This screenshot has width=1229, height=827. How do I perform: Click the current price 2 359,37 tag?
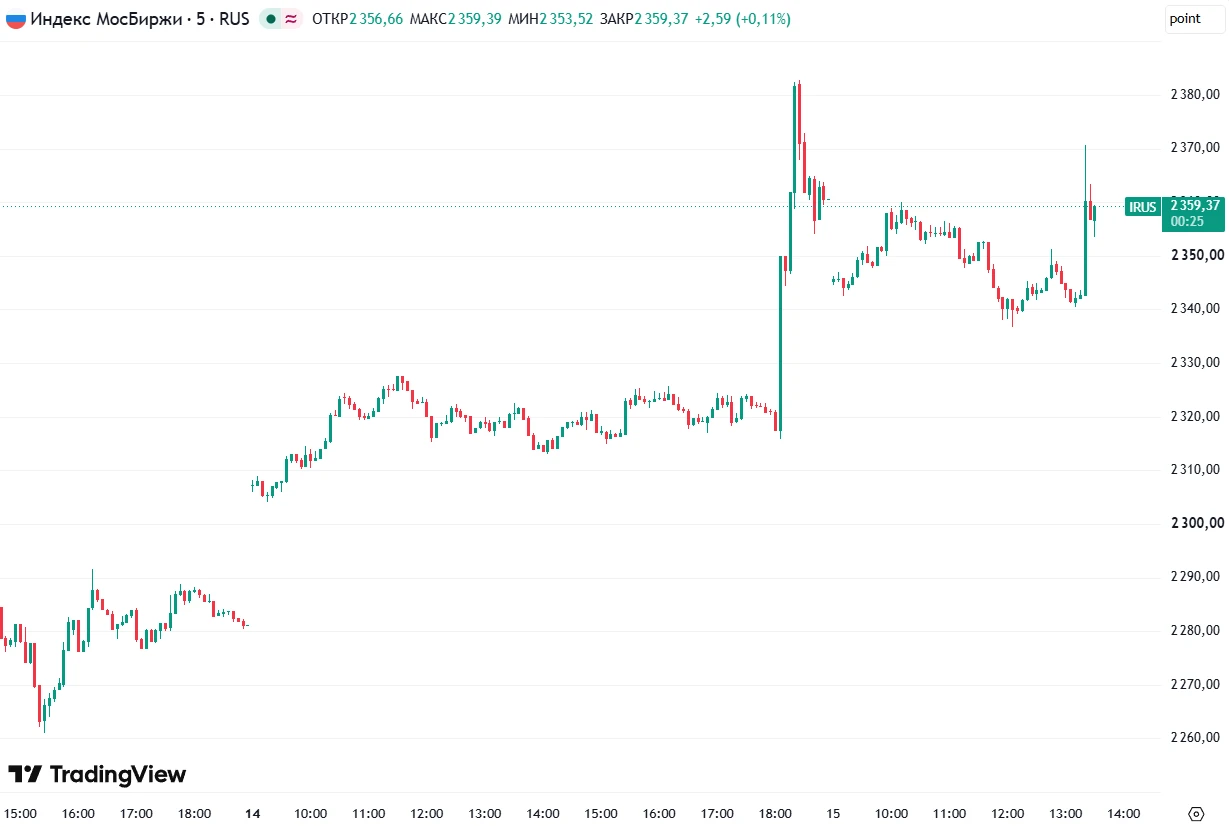1193,205
